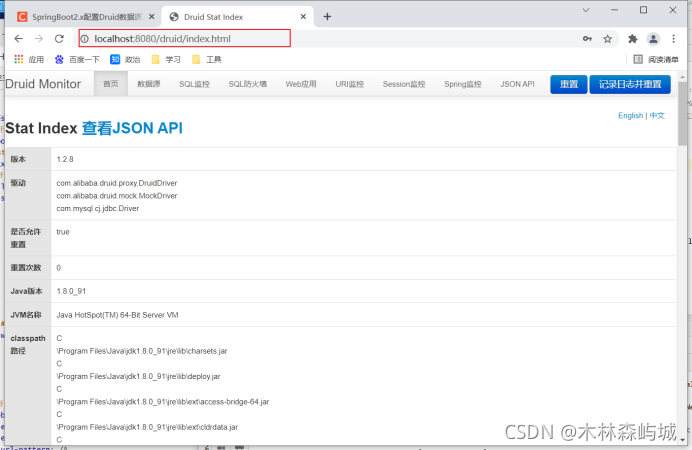Switch language to English
The image size is (692, 450).
(x=630, y=116)
